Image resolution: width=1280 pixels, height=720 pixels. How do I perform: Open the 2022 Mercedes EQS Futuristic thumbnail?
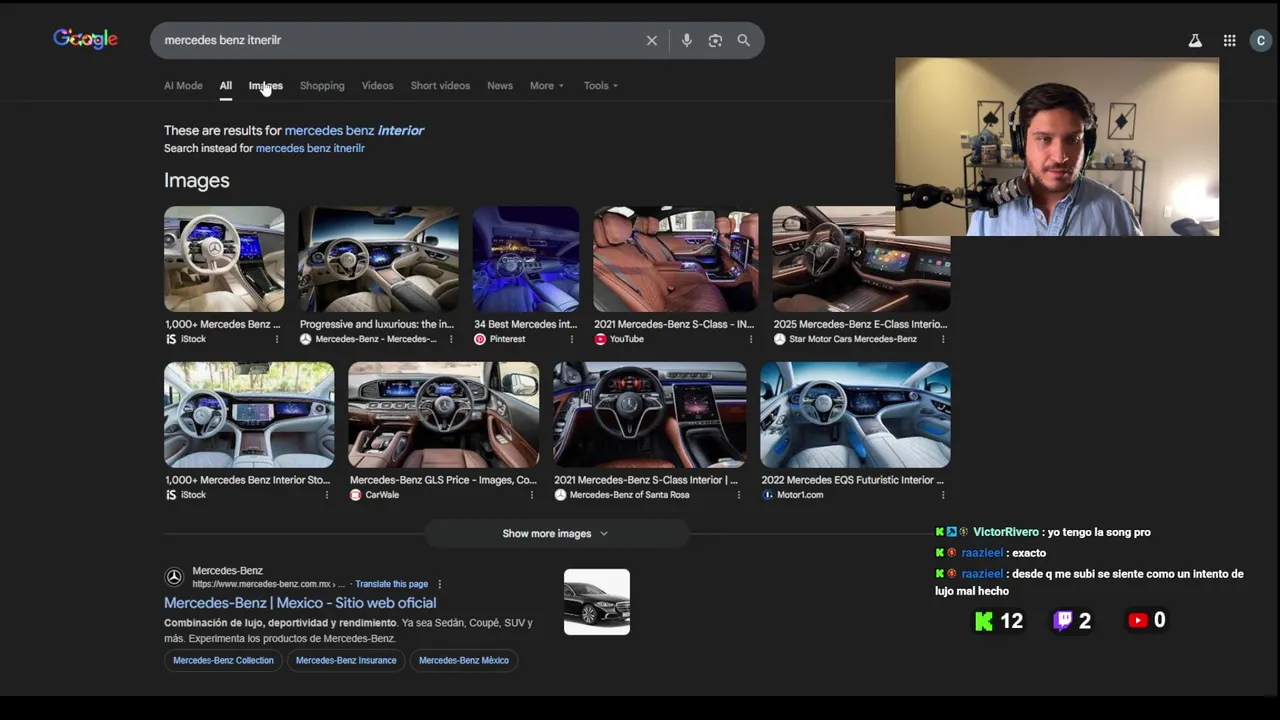pos(855,415)
